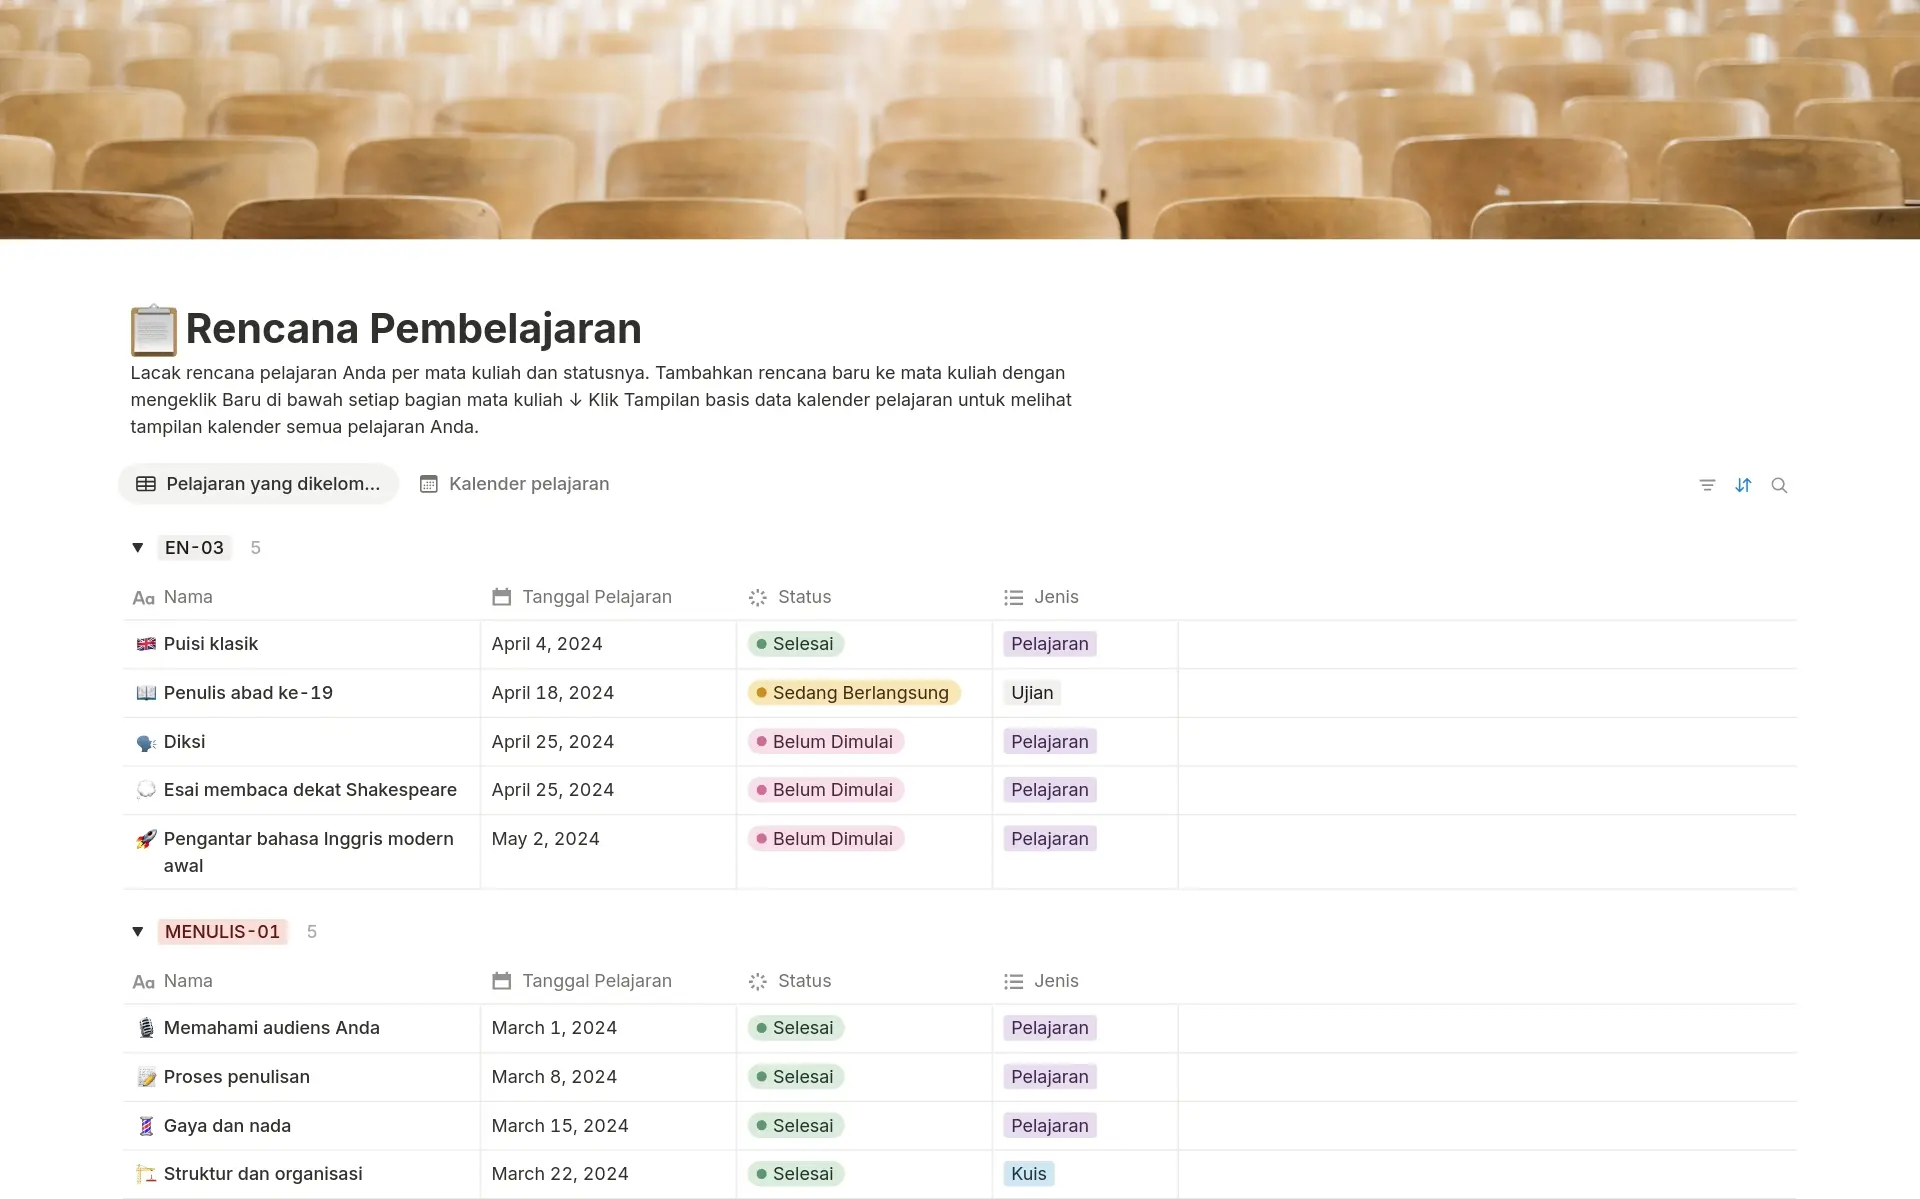
Task: Open the Memahami audiens Anda entry
Action: tap(271, 1028)
